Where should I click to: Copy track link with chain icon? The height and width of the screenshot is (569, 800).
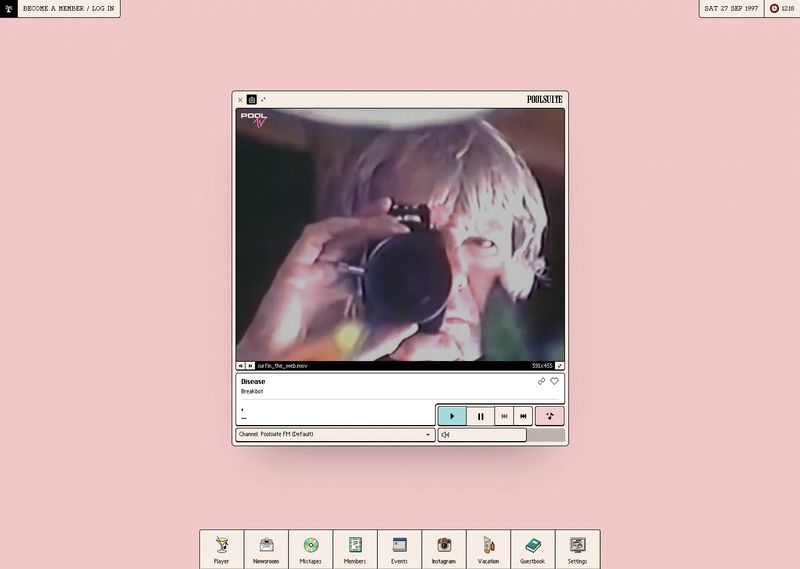[x=541, y=381]
